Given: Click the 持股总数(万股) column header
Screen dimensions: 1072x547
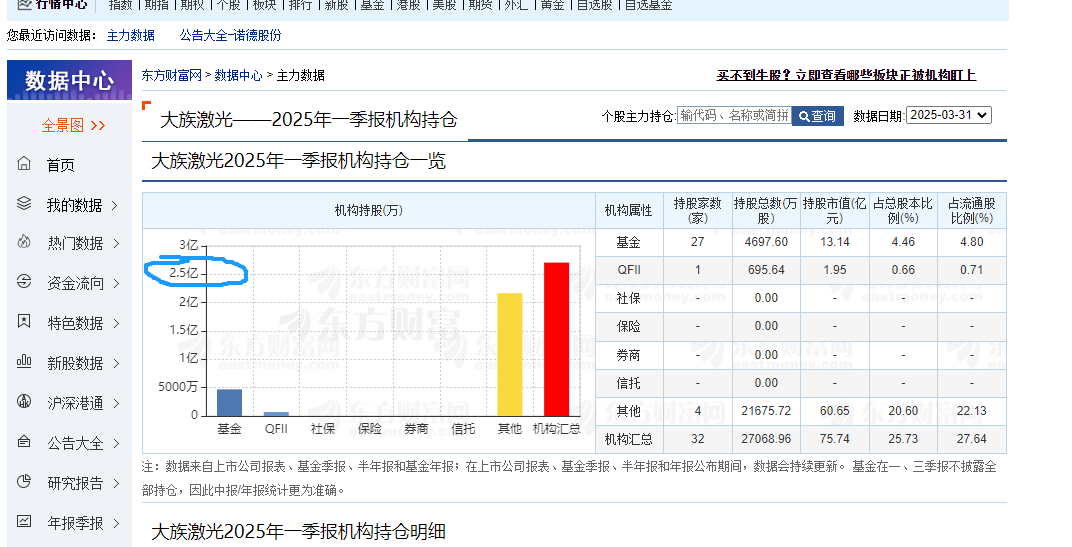Looking at the screenshot, I should pyautogui.click(x=766, y=211).
